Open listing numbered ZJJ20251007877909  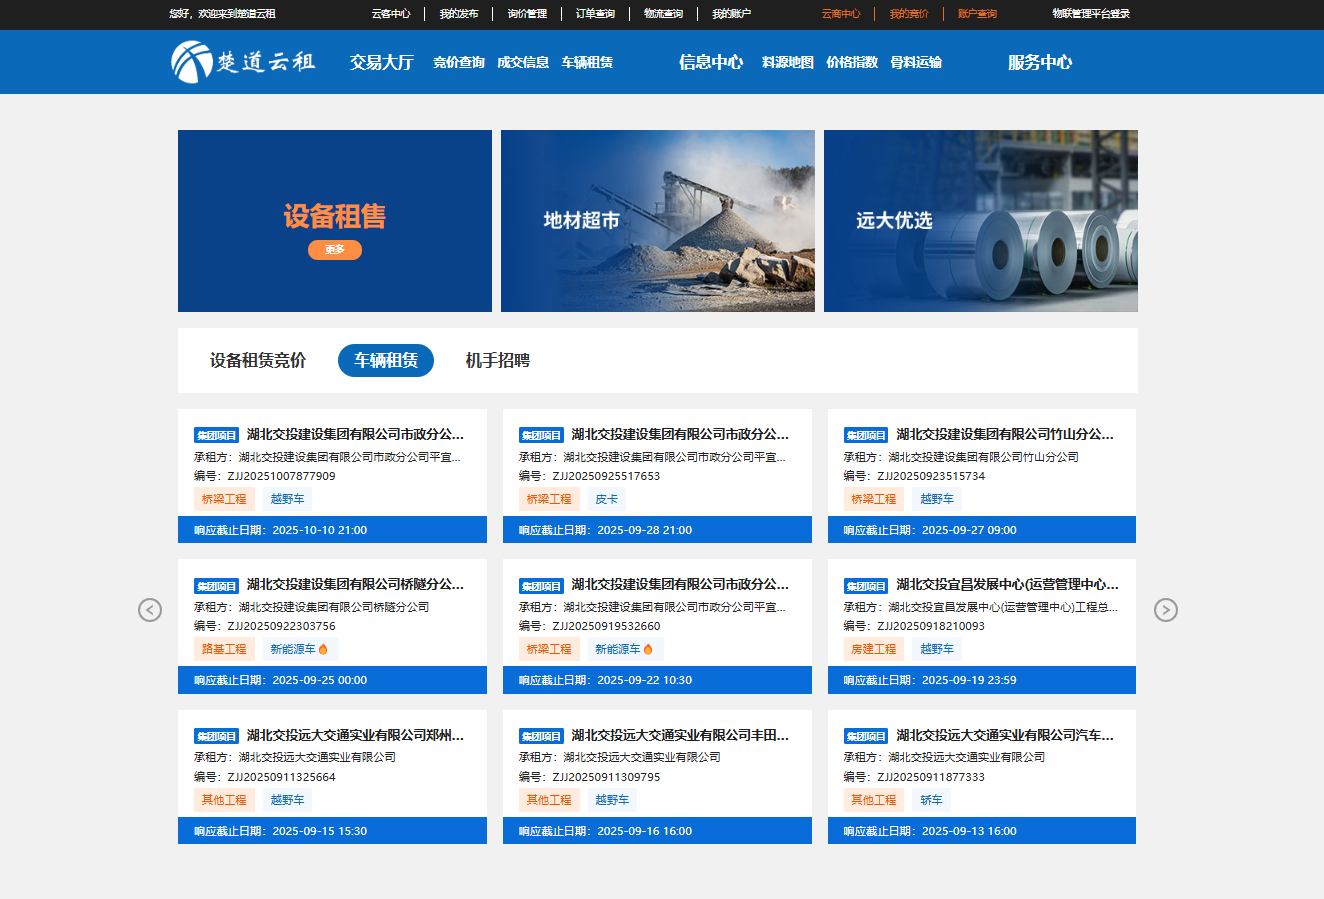coord(332,476)
